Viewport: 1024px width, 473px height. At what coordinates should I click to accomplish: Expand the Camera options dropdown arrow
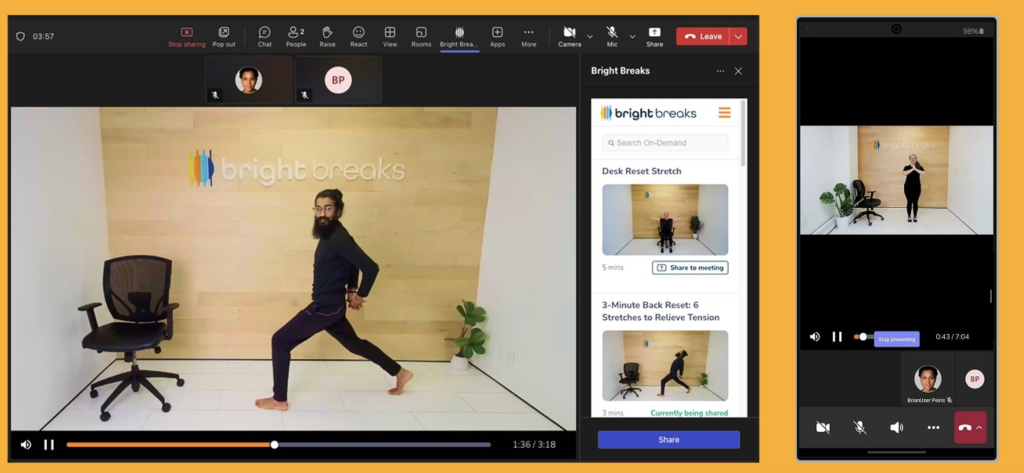590,36
